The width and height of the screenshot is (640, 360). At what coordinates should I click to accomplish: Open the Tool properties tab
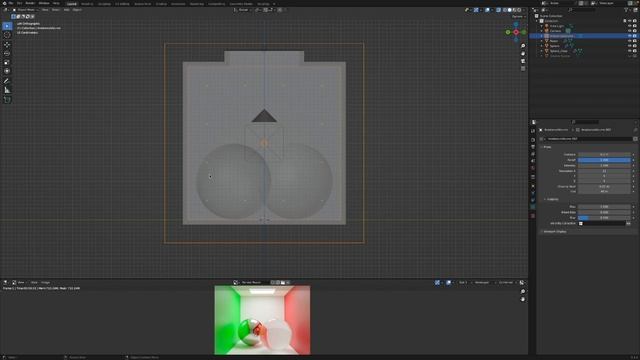[x=533, y=131]
